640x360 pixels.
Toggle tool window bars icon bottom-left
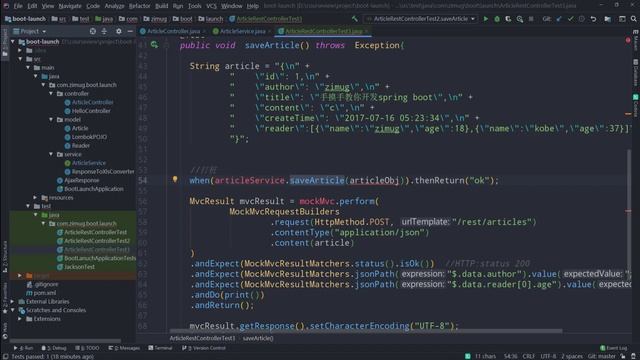(5, 356)
